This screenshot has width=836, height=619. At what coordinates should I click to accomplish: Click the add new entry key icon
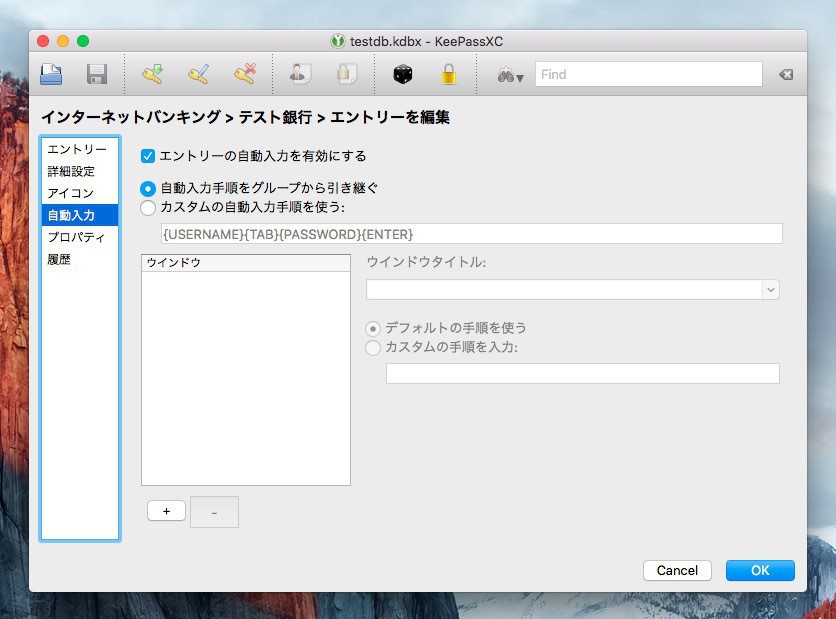(x=152, y=74)
